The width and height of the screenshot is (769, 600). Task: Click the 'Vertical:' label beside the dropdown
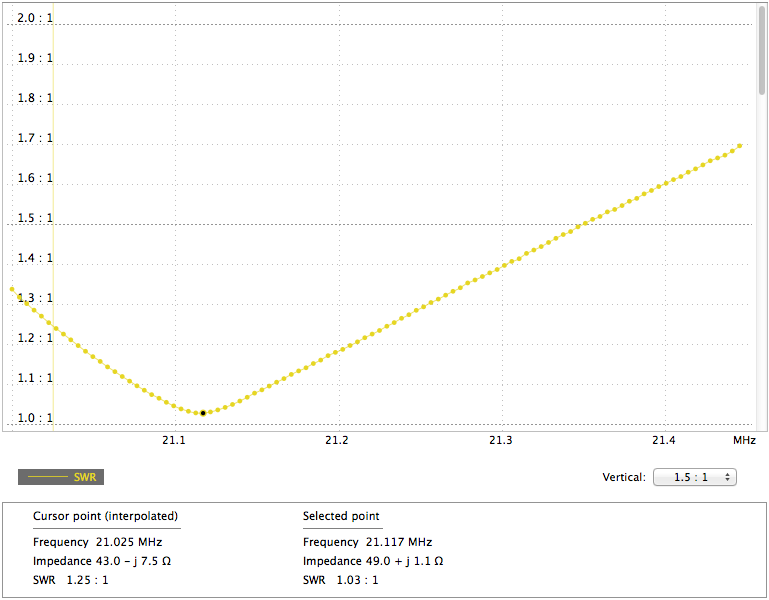(624, 477)
